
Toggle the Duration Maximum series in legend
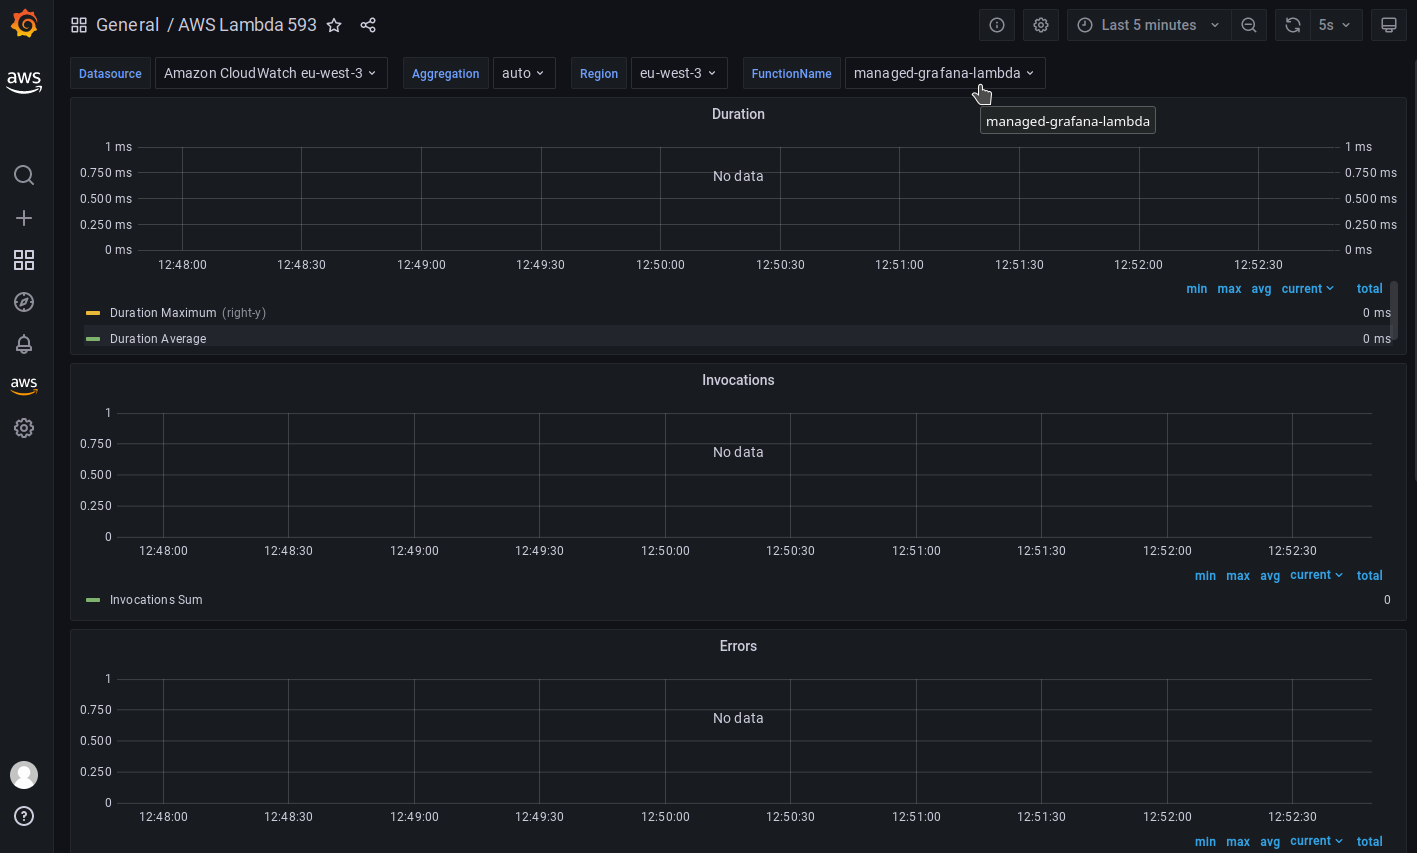[163, 313]
